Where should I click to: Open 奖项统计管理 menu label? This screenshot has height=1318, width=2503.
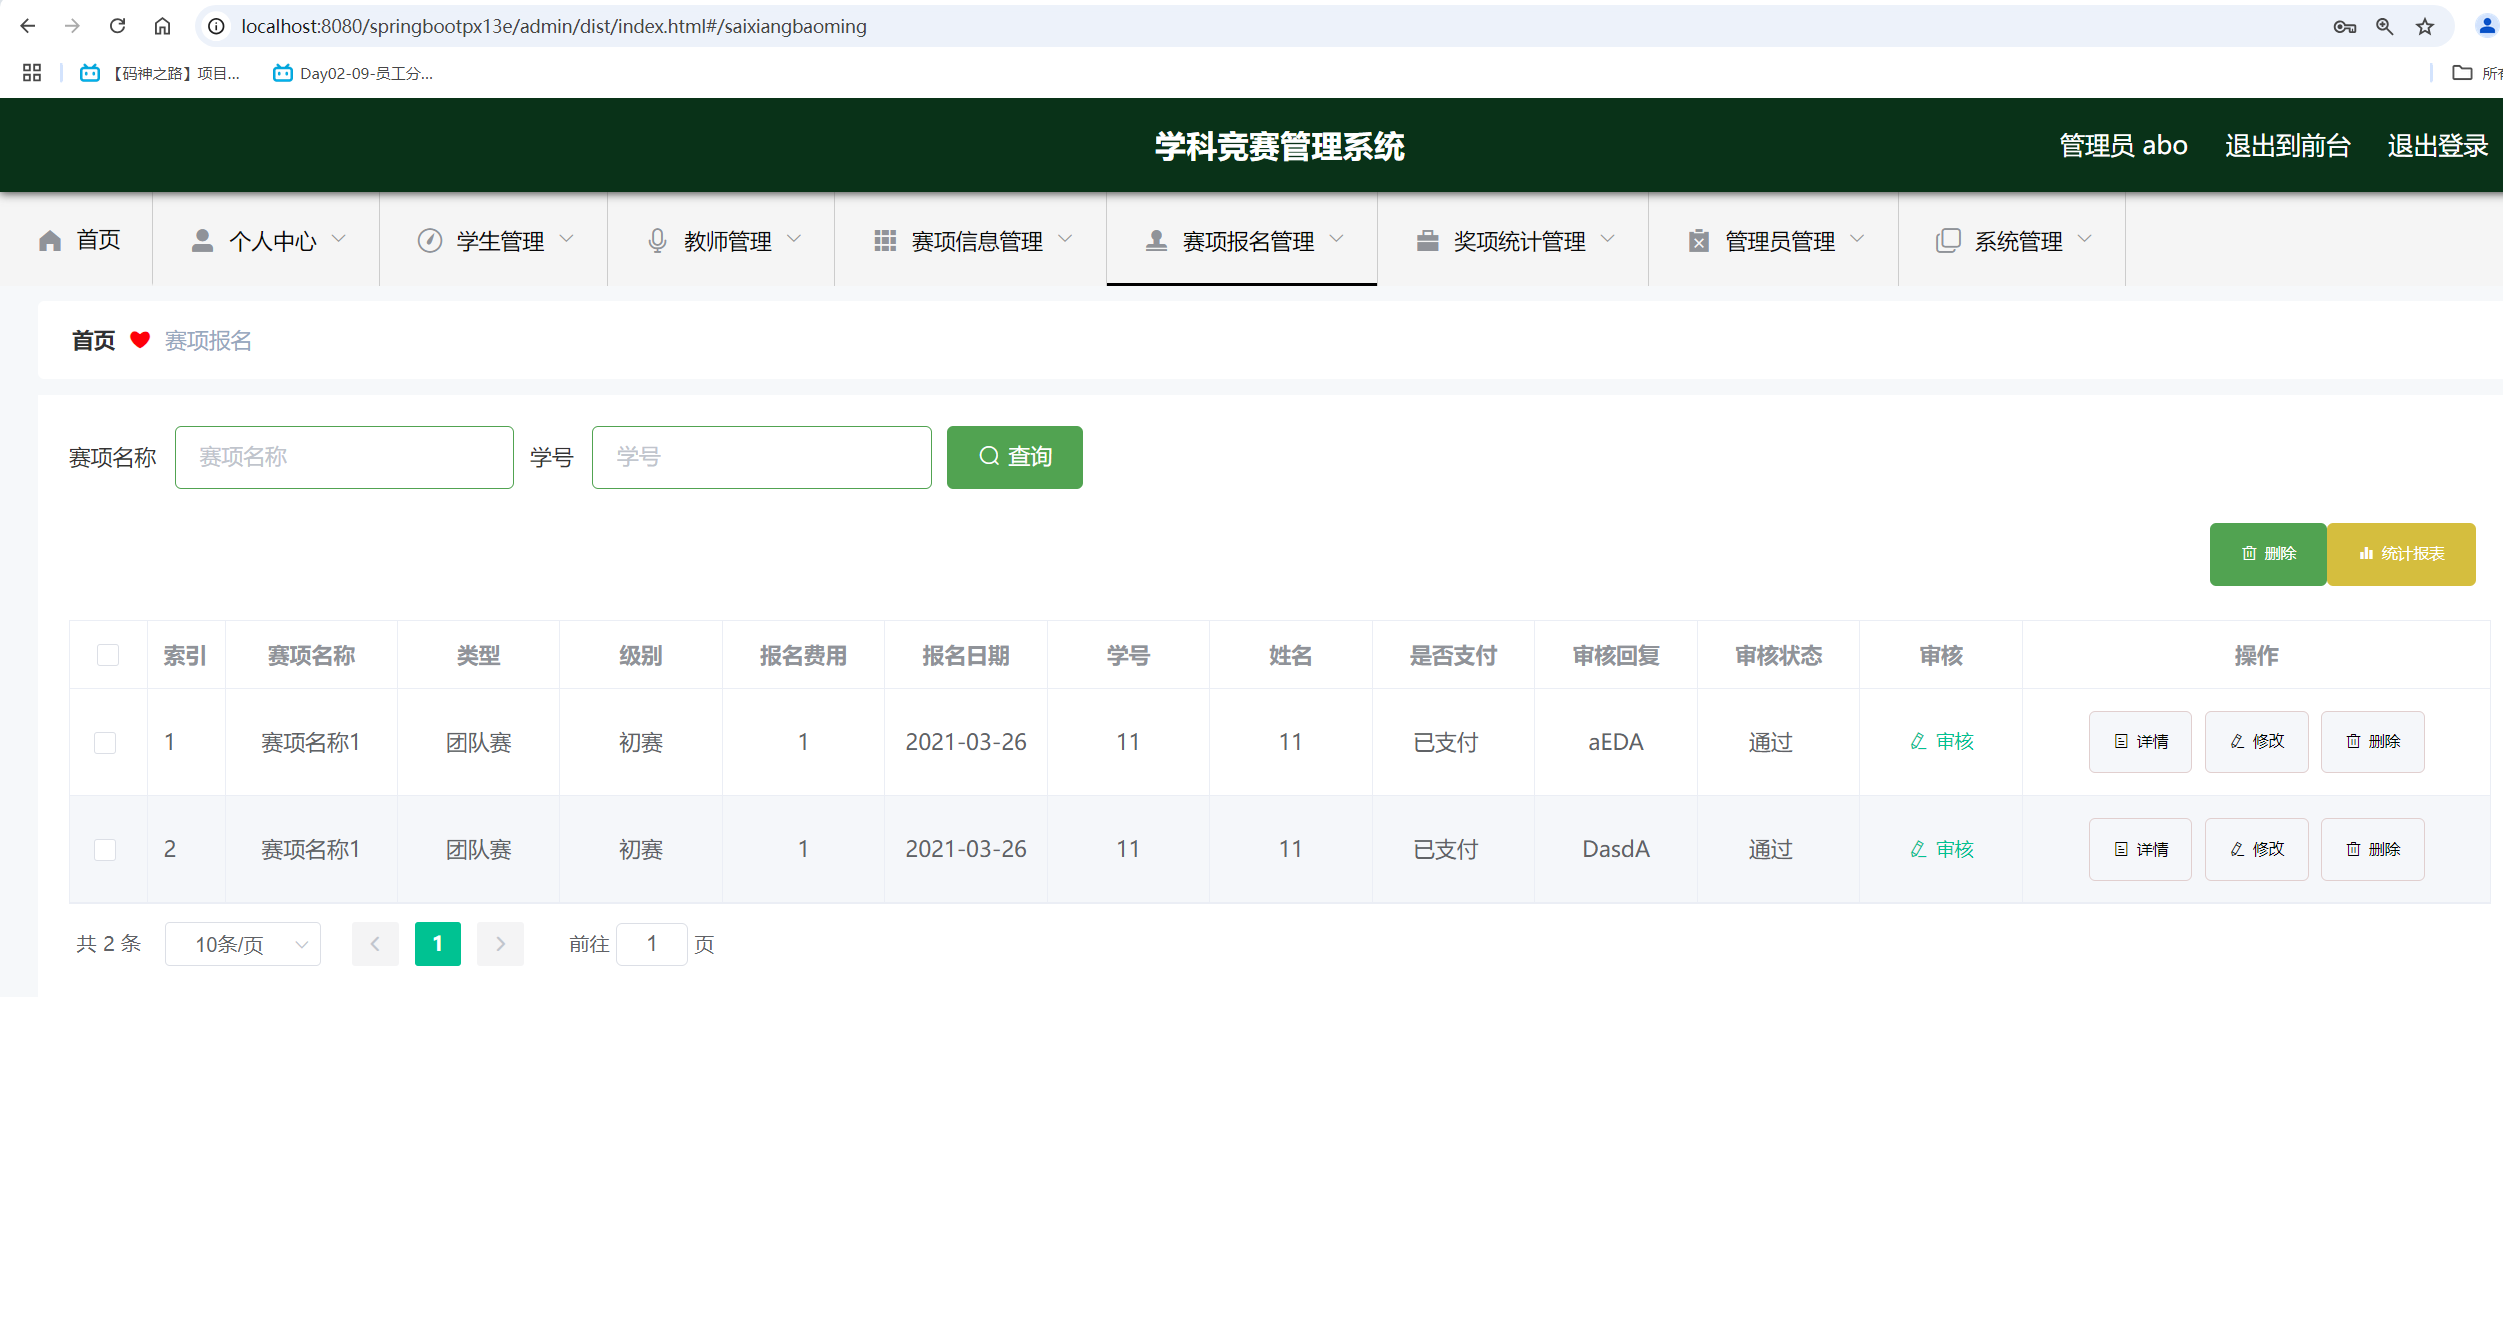click(1520, 241)
